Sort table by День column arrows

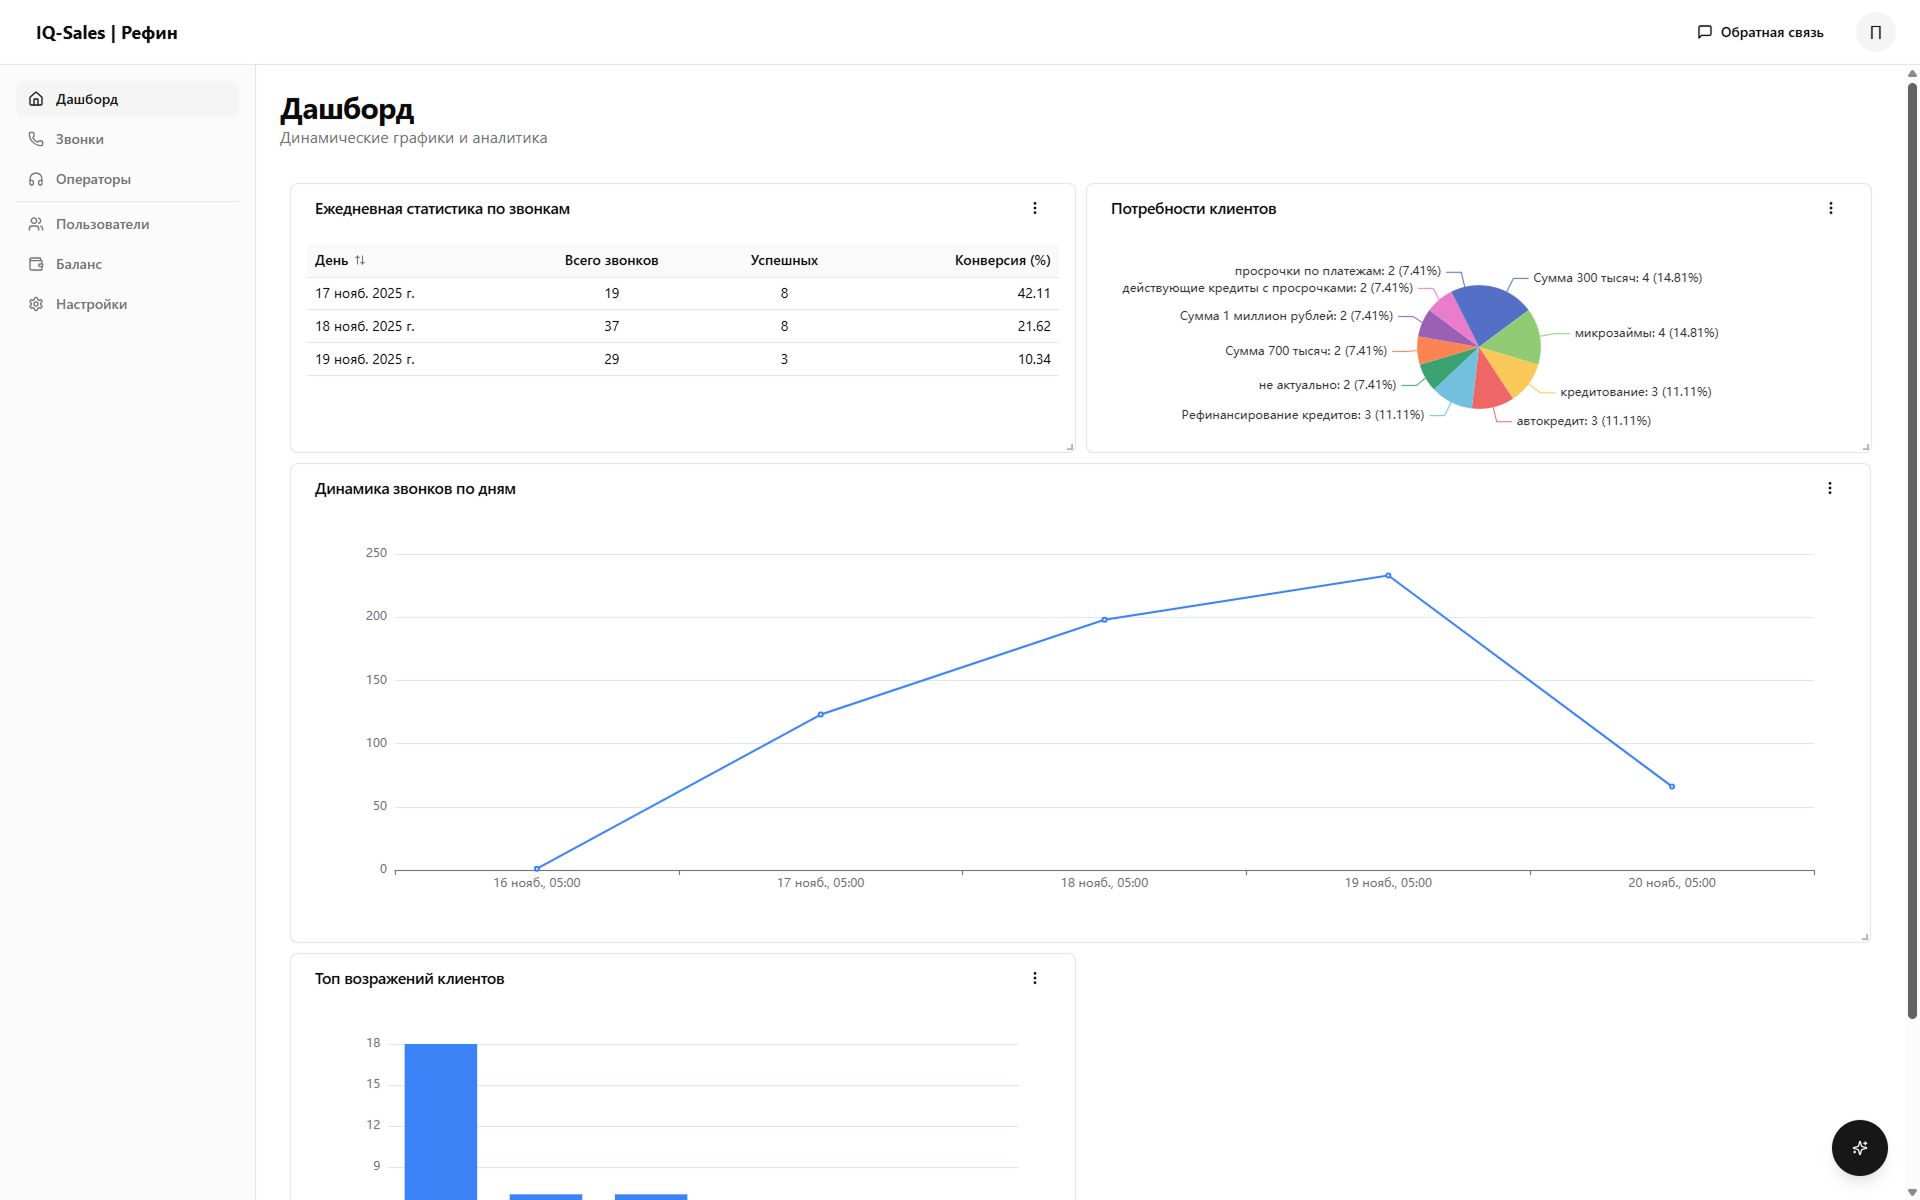pos(360,260)
